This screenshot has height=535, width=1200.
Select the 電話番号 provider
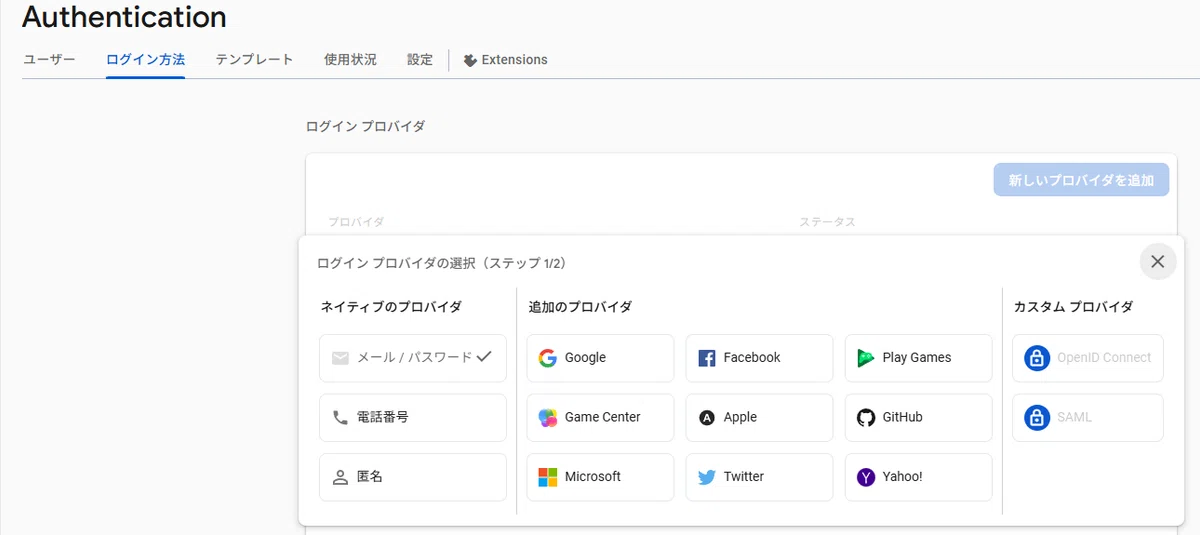pos(413,418)
